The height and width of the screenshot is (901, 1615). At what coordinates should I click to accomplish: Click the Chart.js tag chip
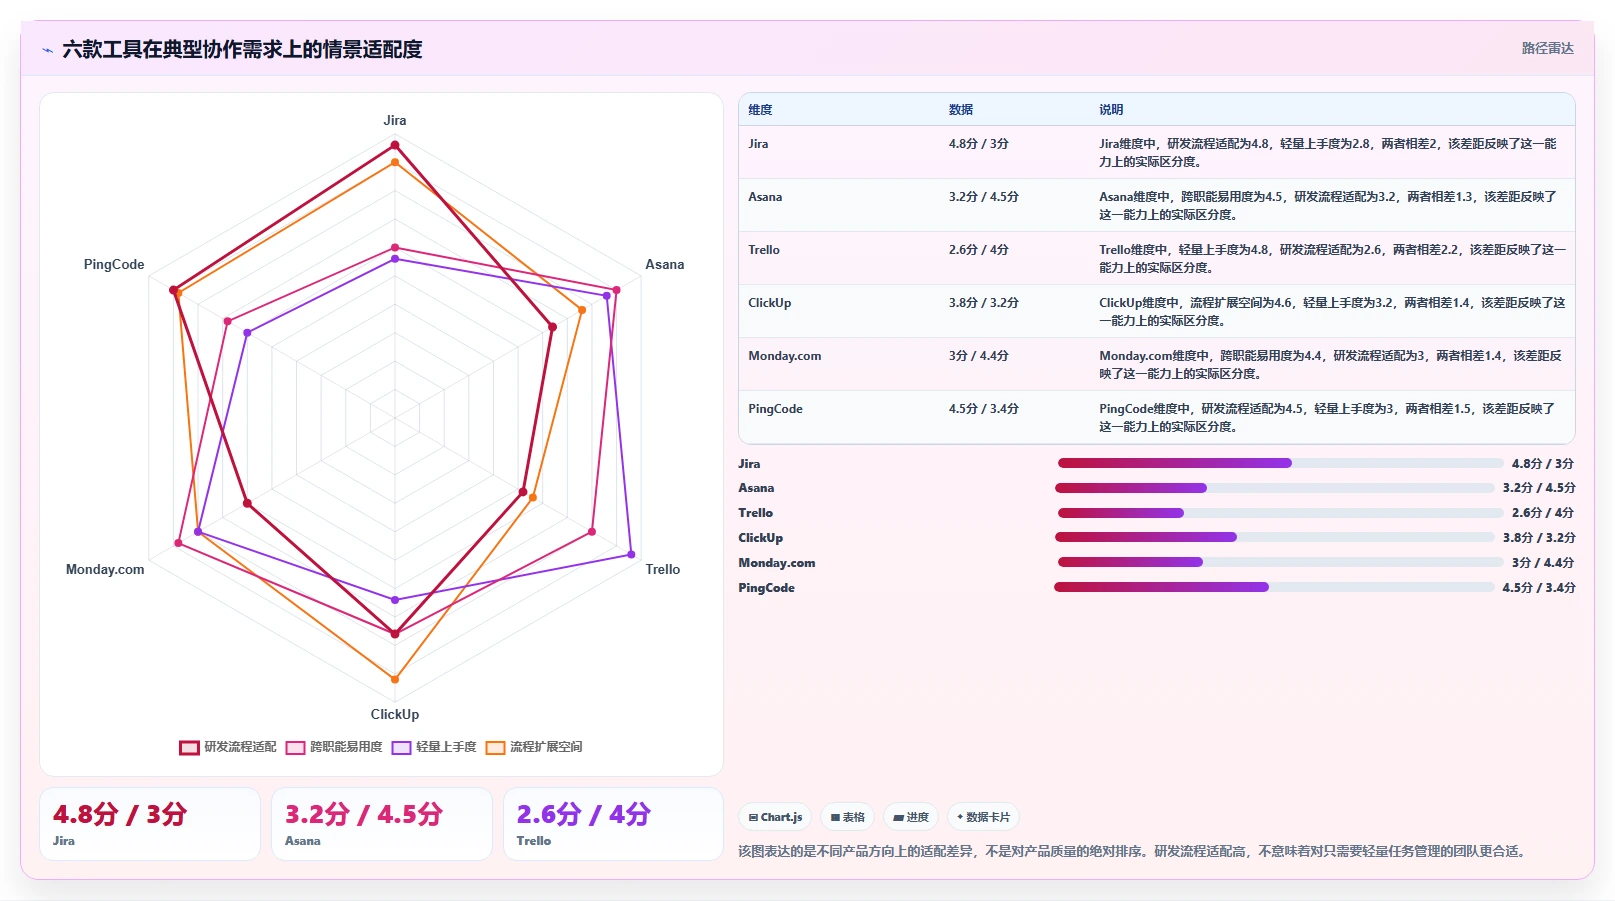tap(775, 817)
